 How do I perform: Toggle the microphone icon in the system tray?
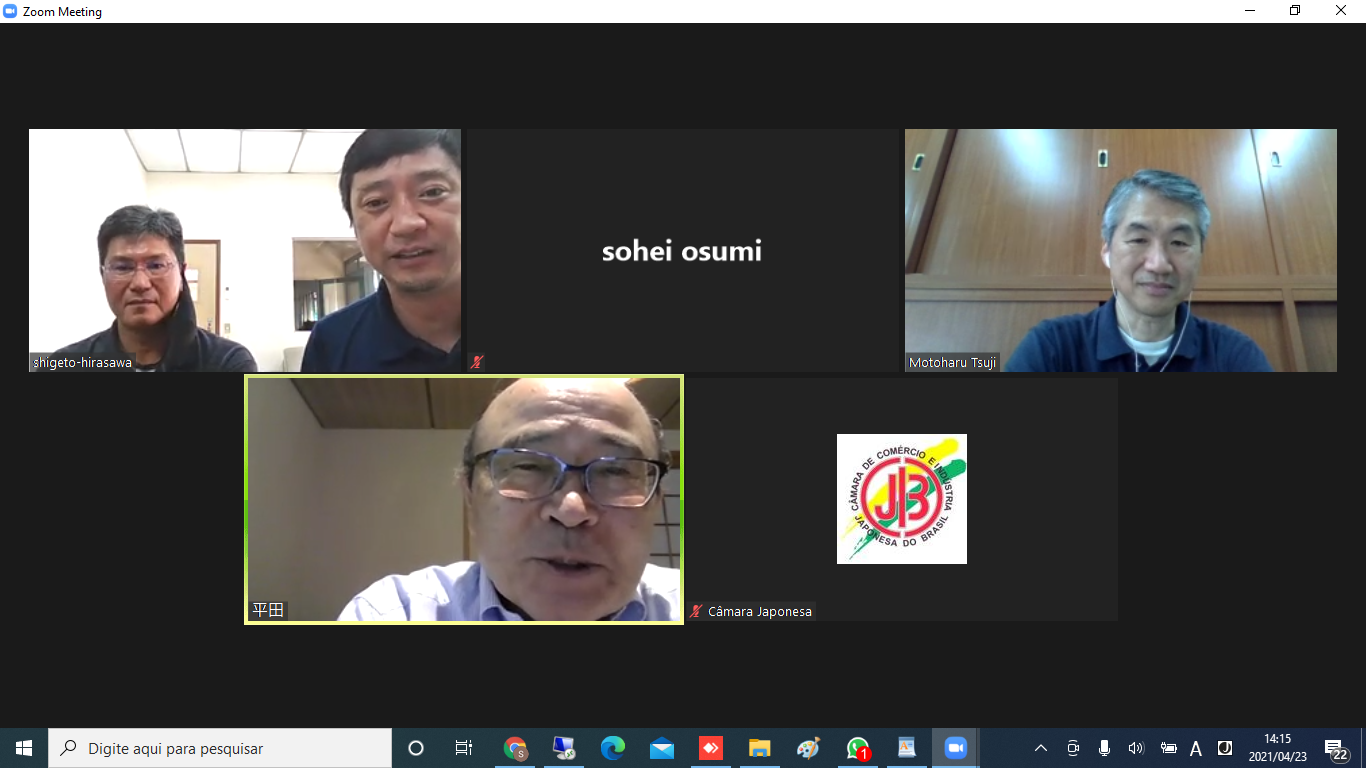point(1104,748)
